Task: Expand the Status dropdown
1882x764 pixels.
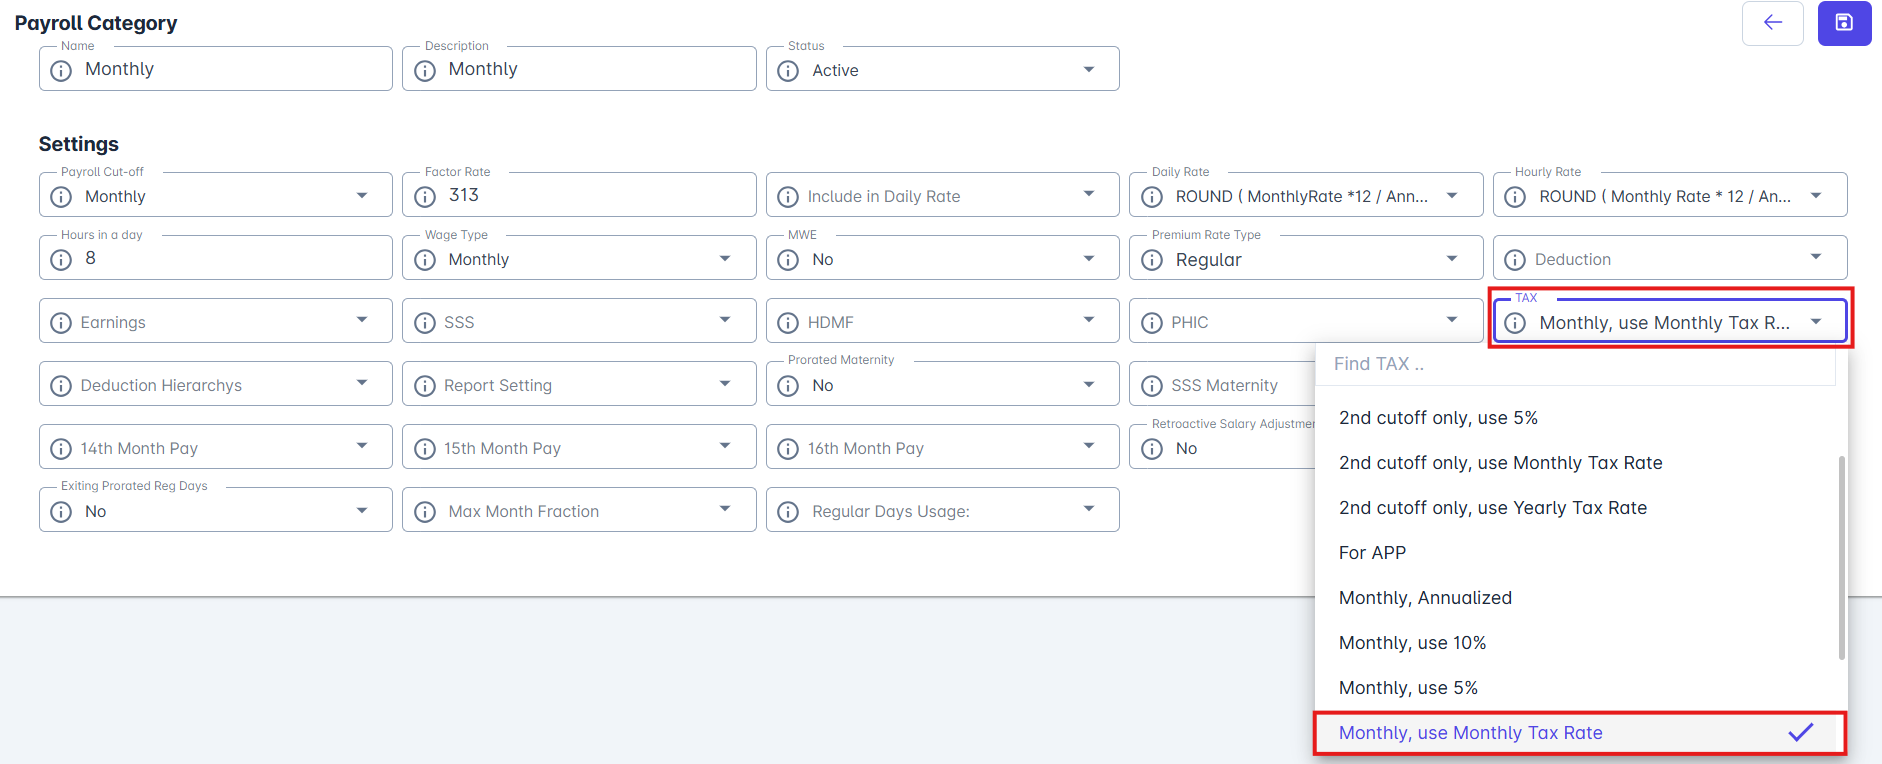Action: tap(1088, 70)
